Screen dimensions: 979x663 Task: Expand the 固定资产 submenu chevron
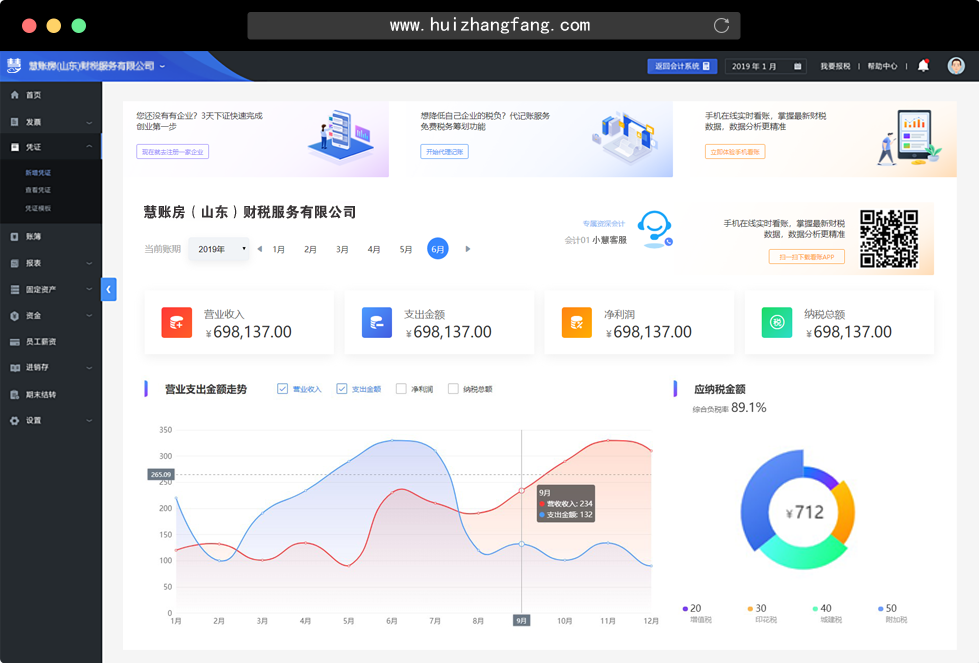[x=89, y=290]
